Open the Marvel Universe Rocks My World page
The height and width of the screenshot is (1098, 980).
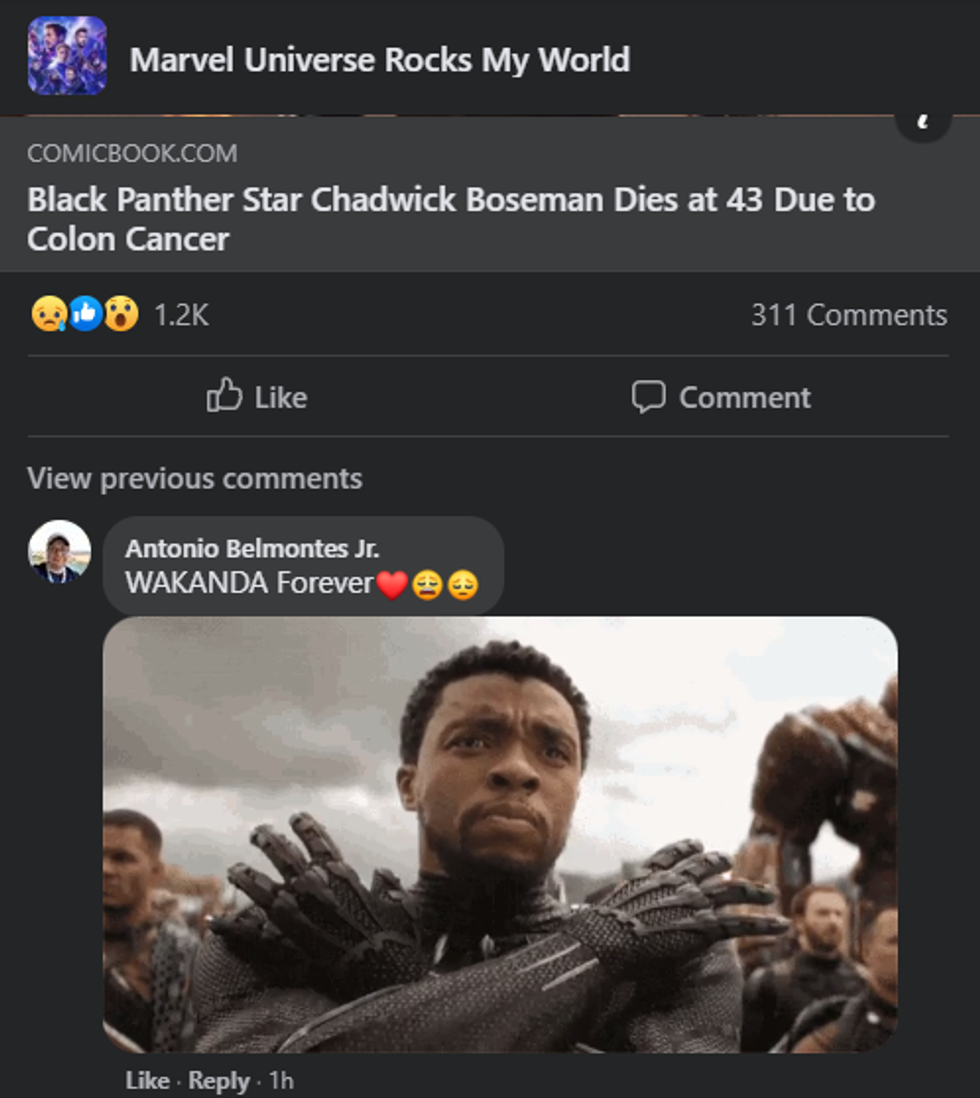[x=380, y=60]
